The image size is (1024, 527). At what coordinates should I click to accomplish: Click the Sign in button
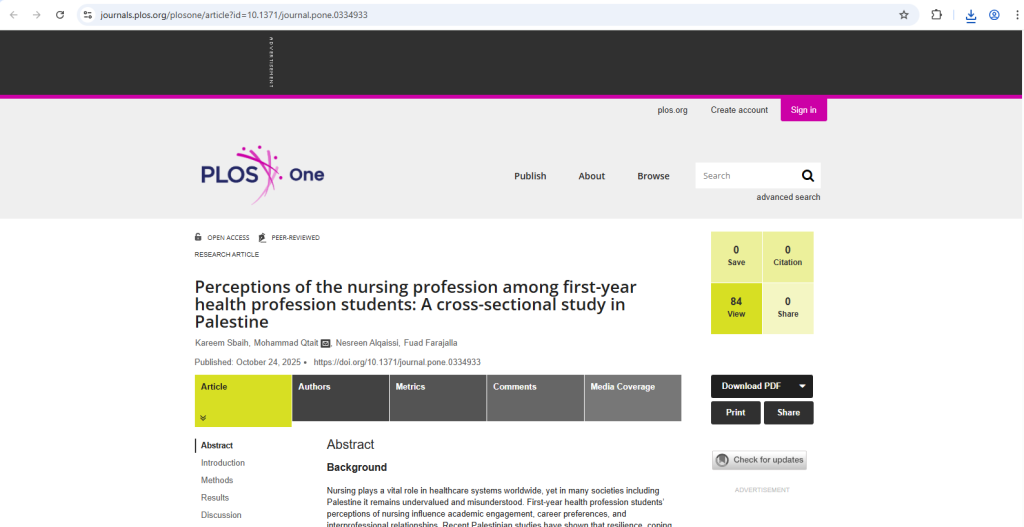click(803, 110)
